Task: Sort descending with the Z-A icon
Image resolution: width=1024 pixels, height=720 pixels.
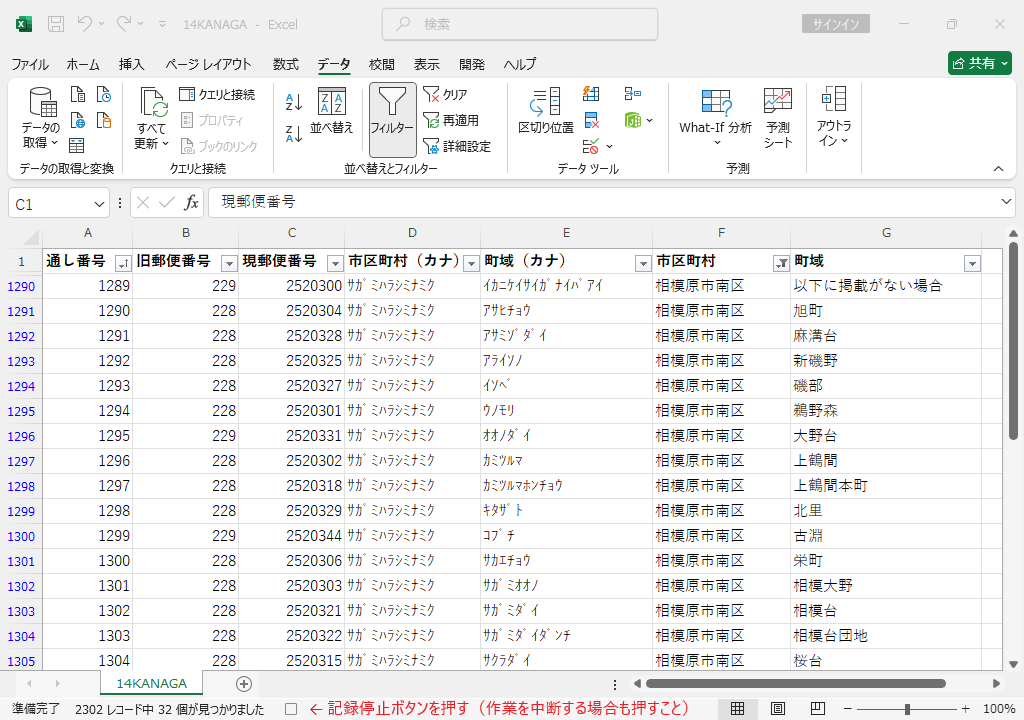Action: [294, 134]
